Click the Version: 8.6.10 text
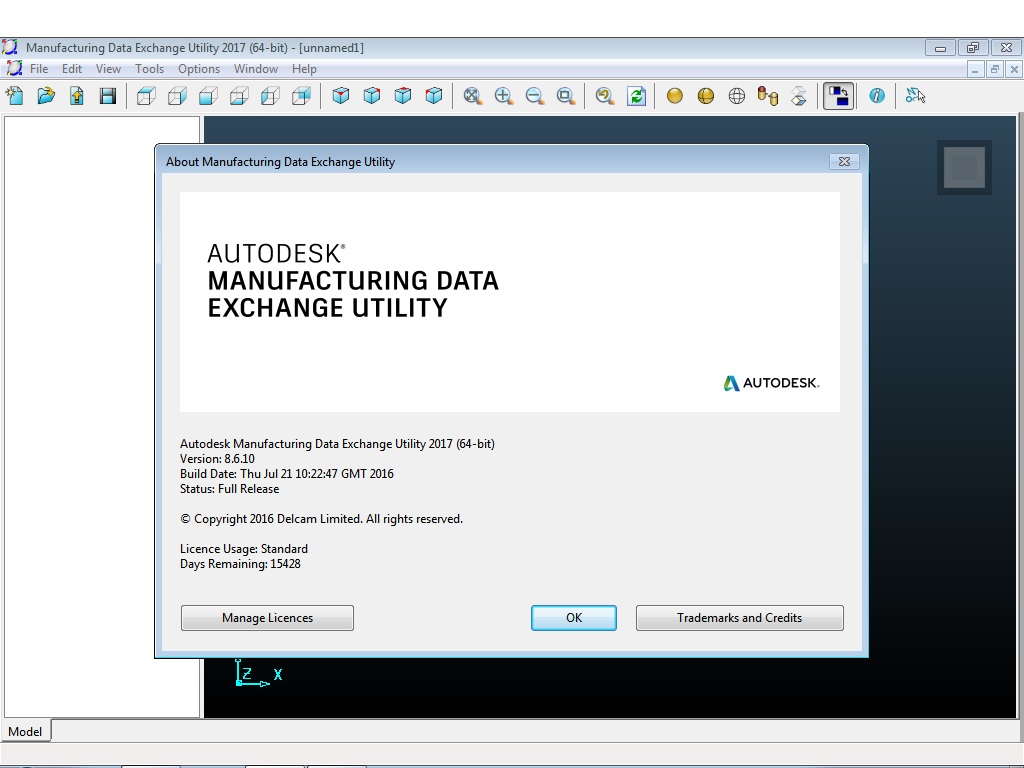 217,458
